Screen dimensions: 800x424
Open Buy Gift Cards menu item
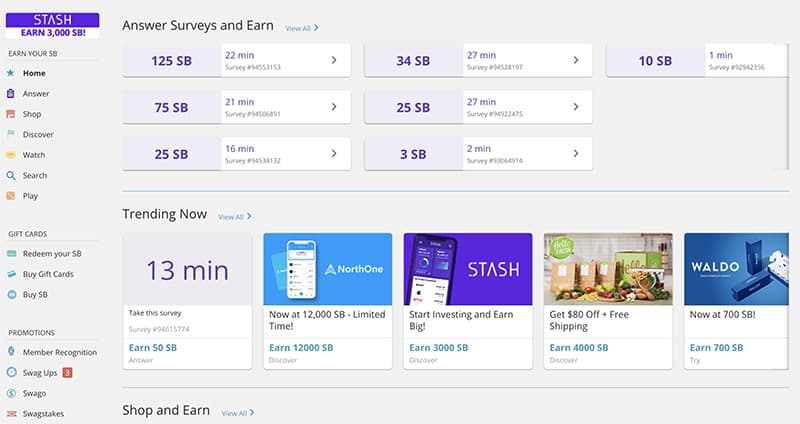click(48, 274)
